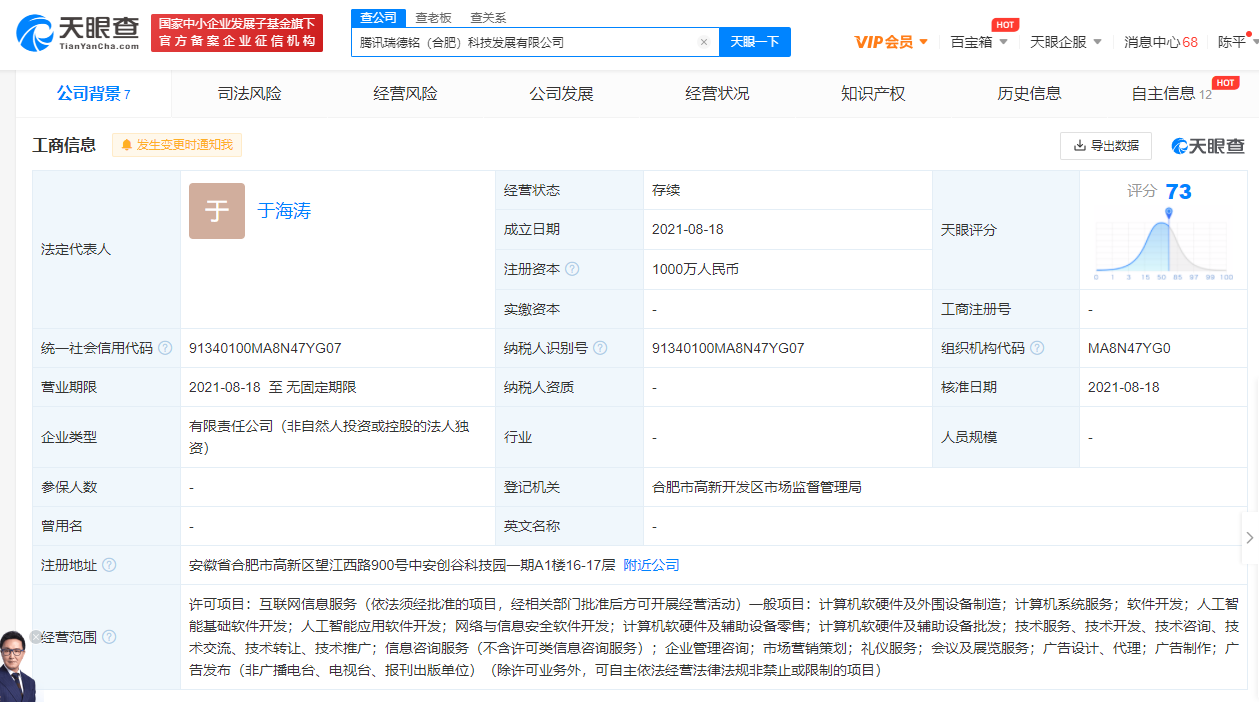Click the info icon next to 注册地址
1259x702 pixels.
[109, 565]
